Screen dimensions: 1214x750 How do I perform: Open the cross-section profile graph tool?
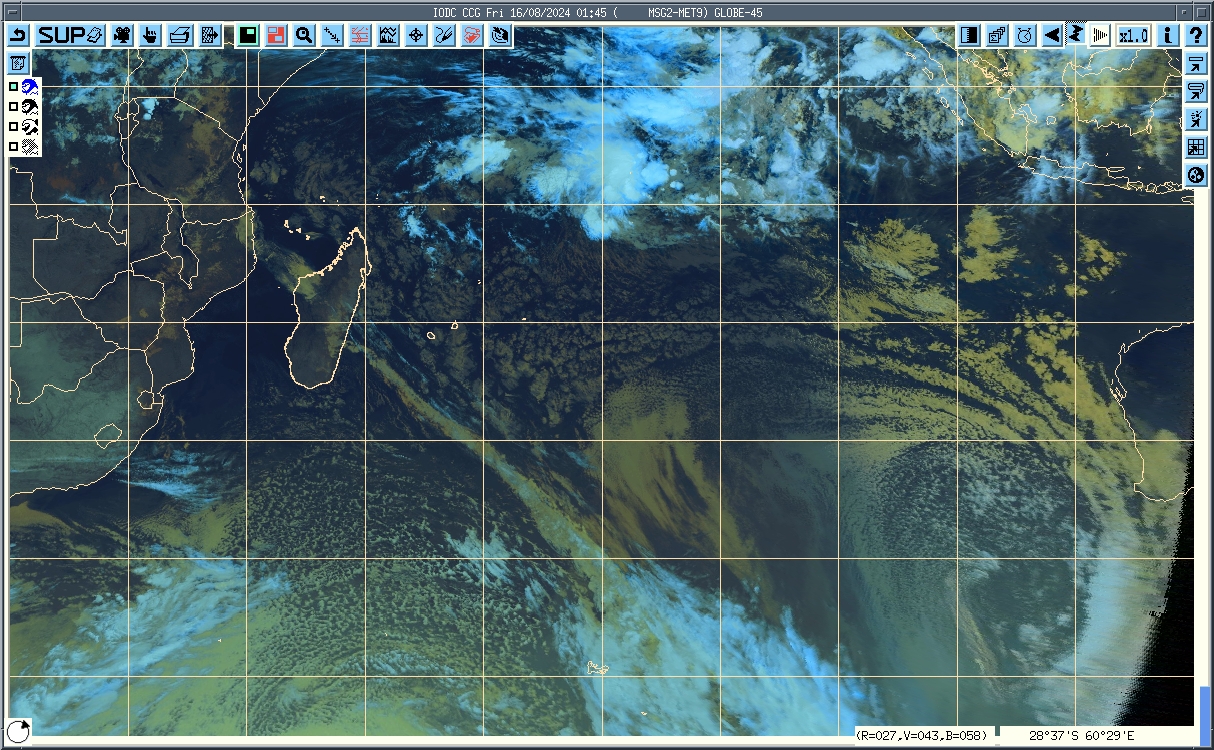(388, 35)
